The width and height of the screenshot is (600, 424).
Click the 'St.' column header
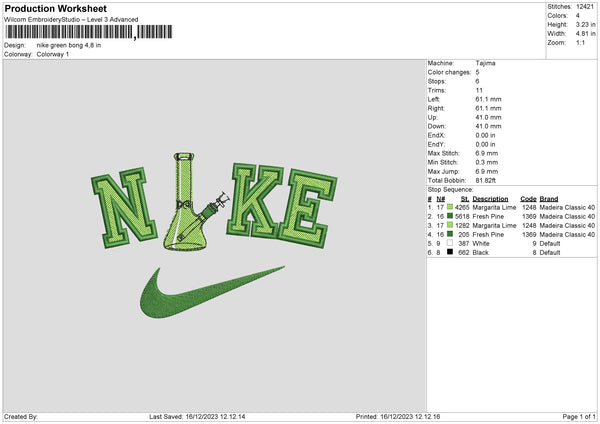(x=465, y=199)
